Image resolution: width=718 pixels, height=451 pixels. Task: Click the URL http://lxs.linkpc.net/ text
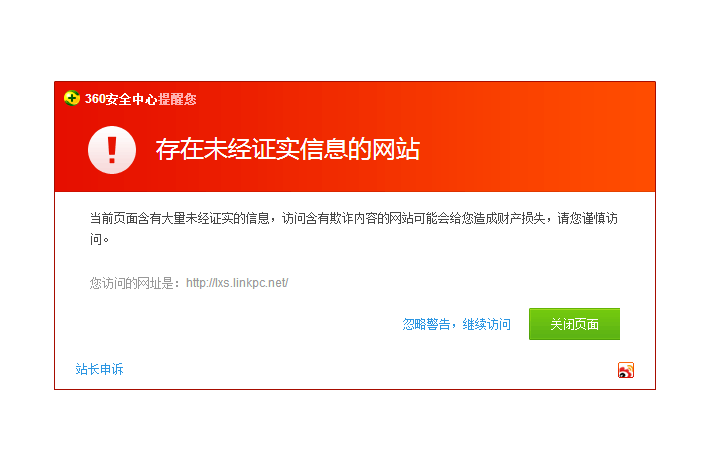pos(237,283)
